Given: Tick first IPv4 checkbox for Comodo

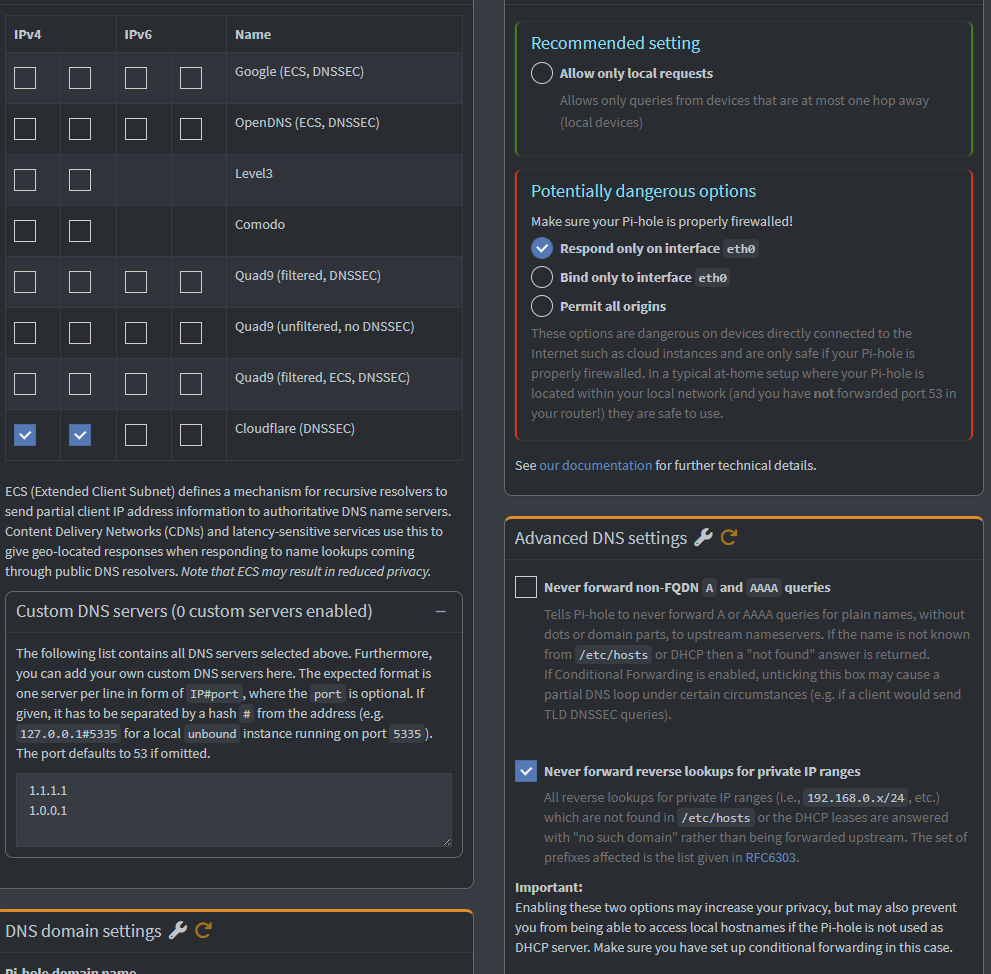Looking at the screenshot, I should tap(25, 231).
